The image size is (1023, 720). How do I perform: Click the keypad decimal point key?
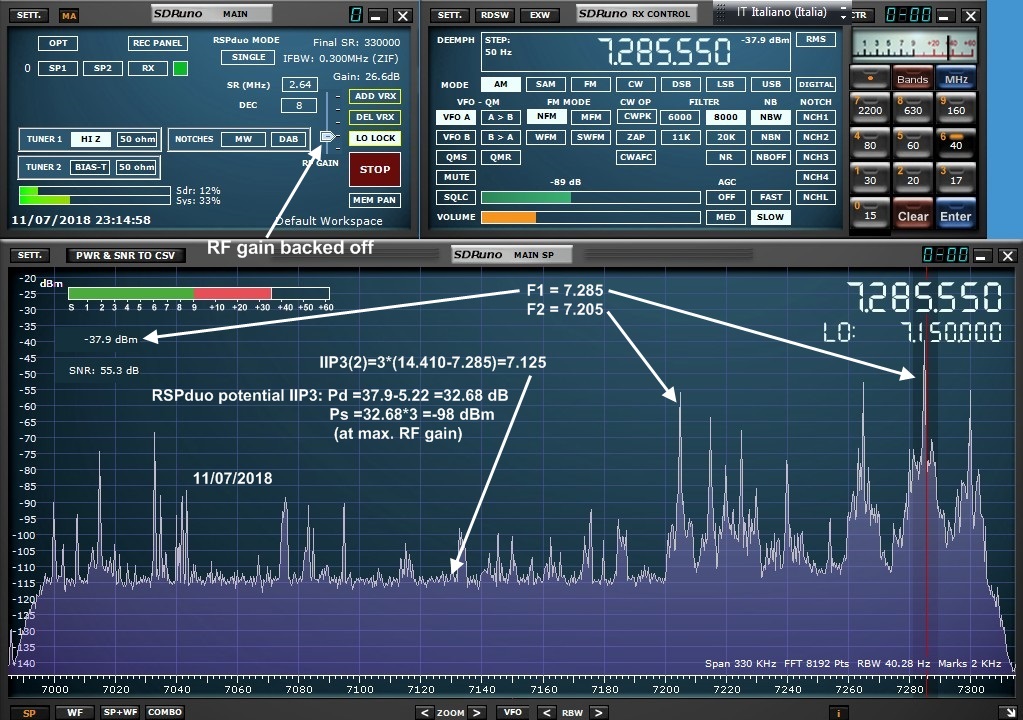pos(870,78)
